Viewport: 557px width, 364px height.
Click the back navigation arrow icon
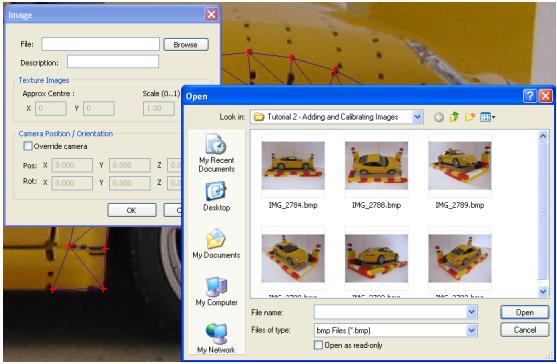click(439, 117)
